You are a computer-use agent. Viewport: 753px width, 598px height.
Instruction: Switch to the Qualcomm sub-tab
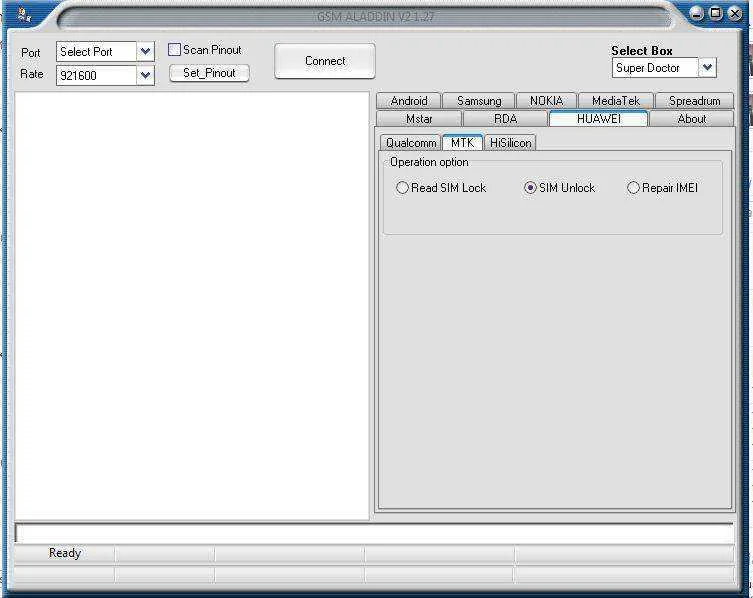(411, 143)
